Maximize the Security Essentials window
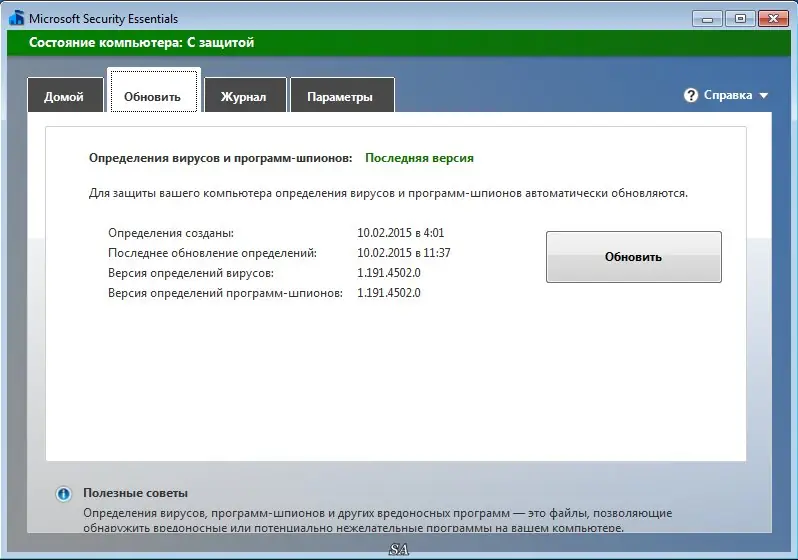 pyautogui.click(x=740, y=19)
